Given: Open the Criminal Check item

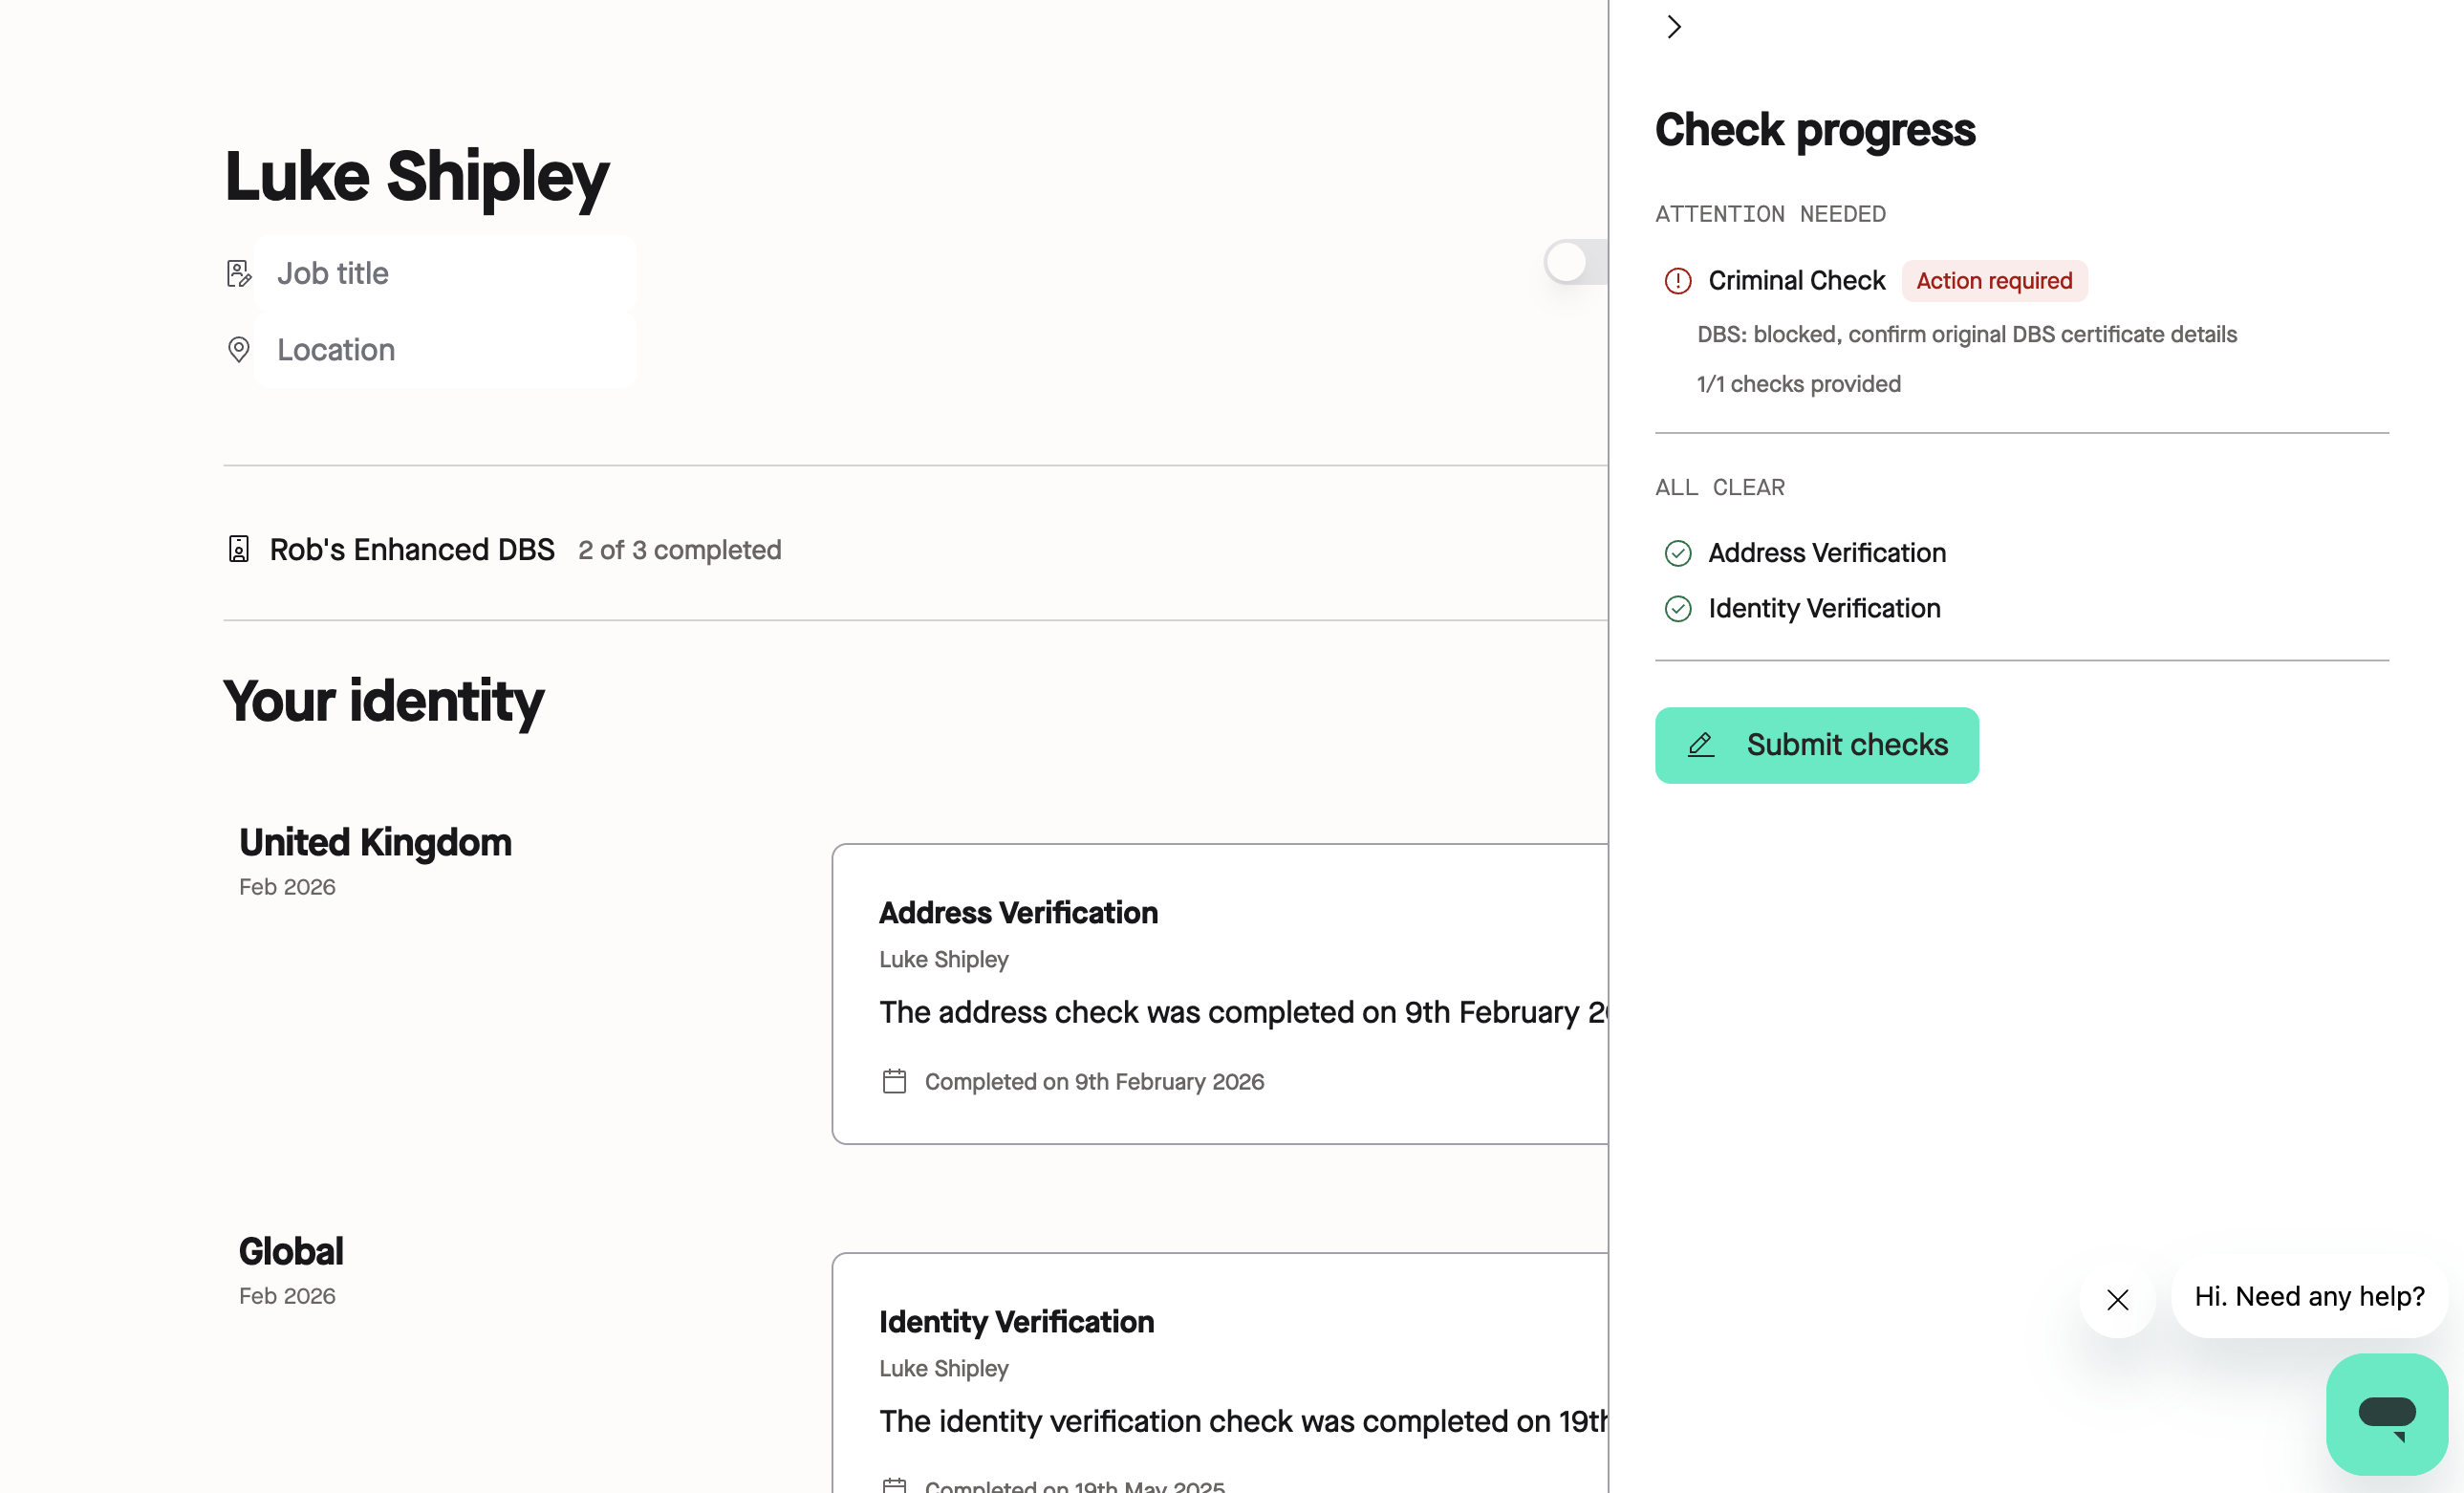Looking at the screenshot, I should (1796, 281).
